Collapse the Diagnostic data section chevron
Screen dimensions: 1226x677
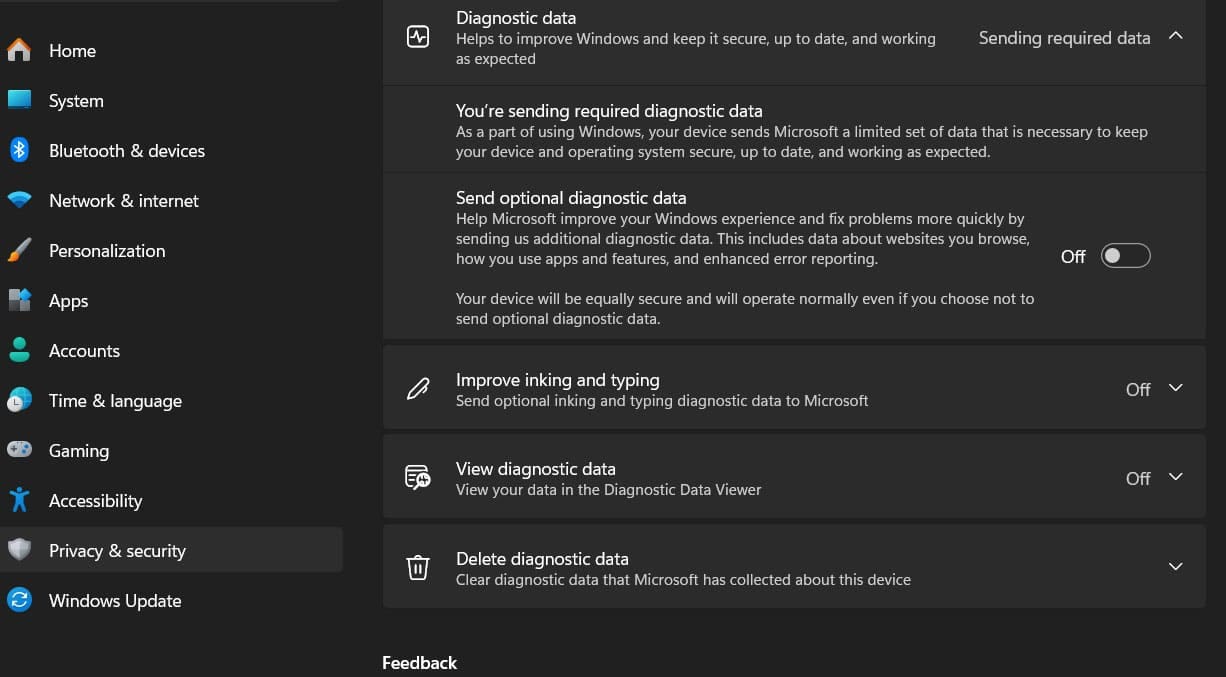[1176, 36]
